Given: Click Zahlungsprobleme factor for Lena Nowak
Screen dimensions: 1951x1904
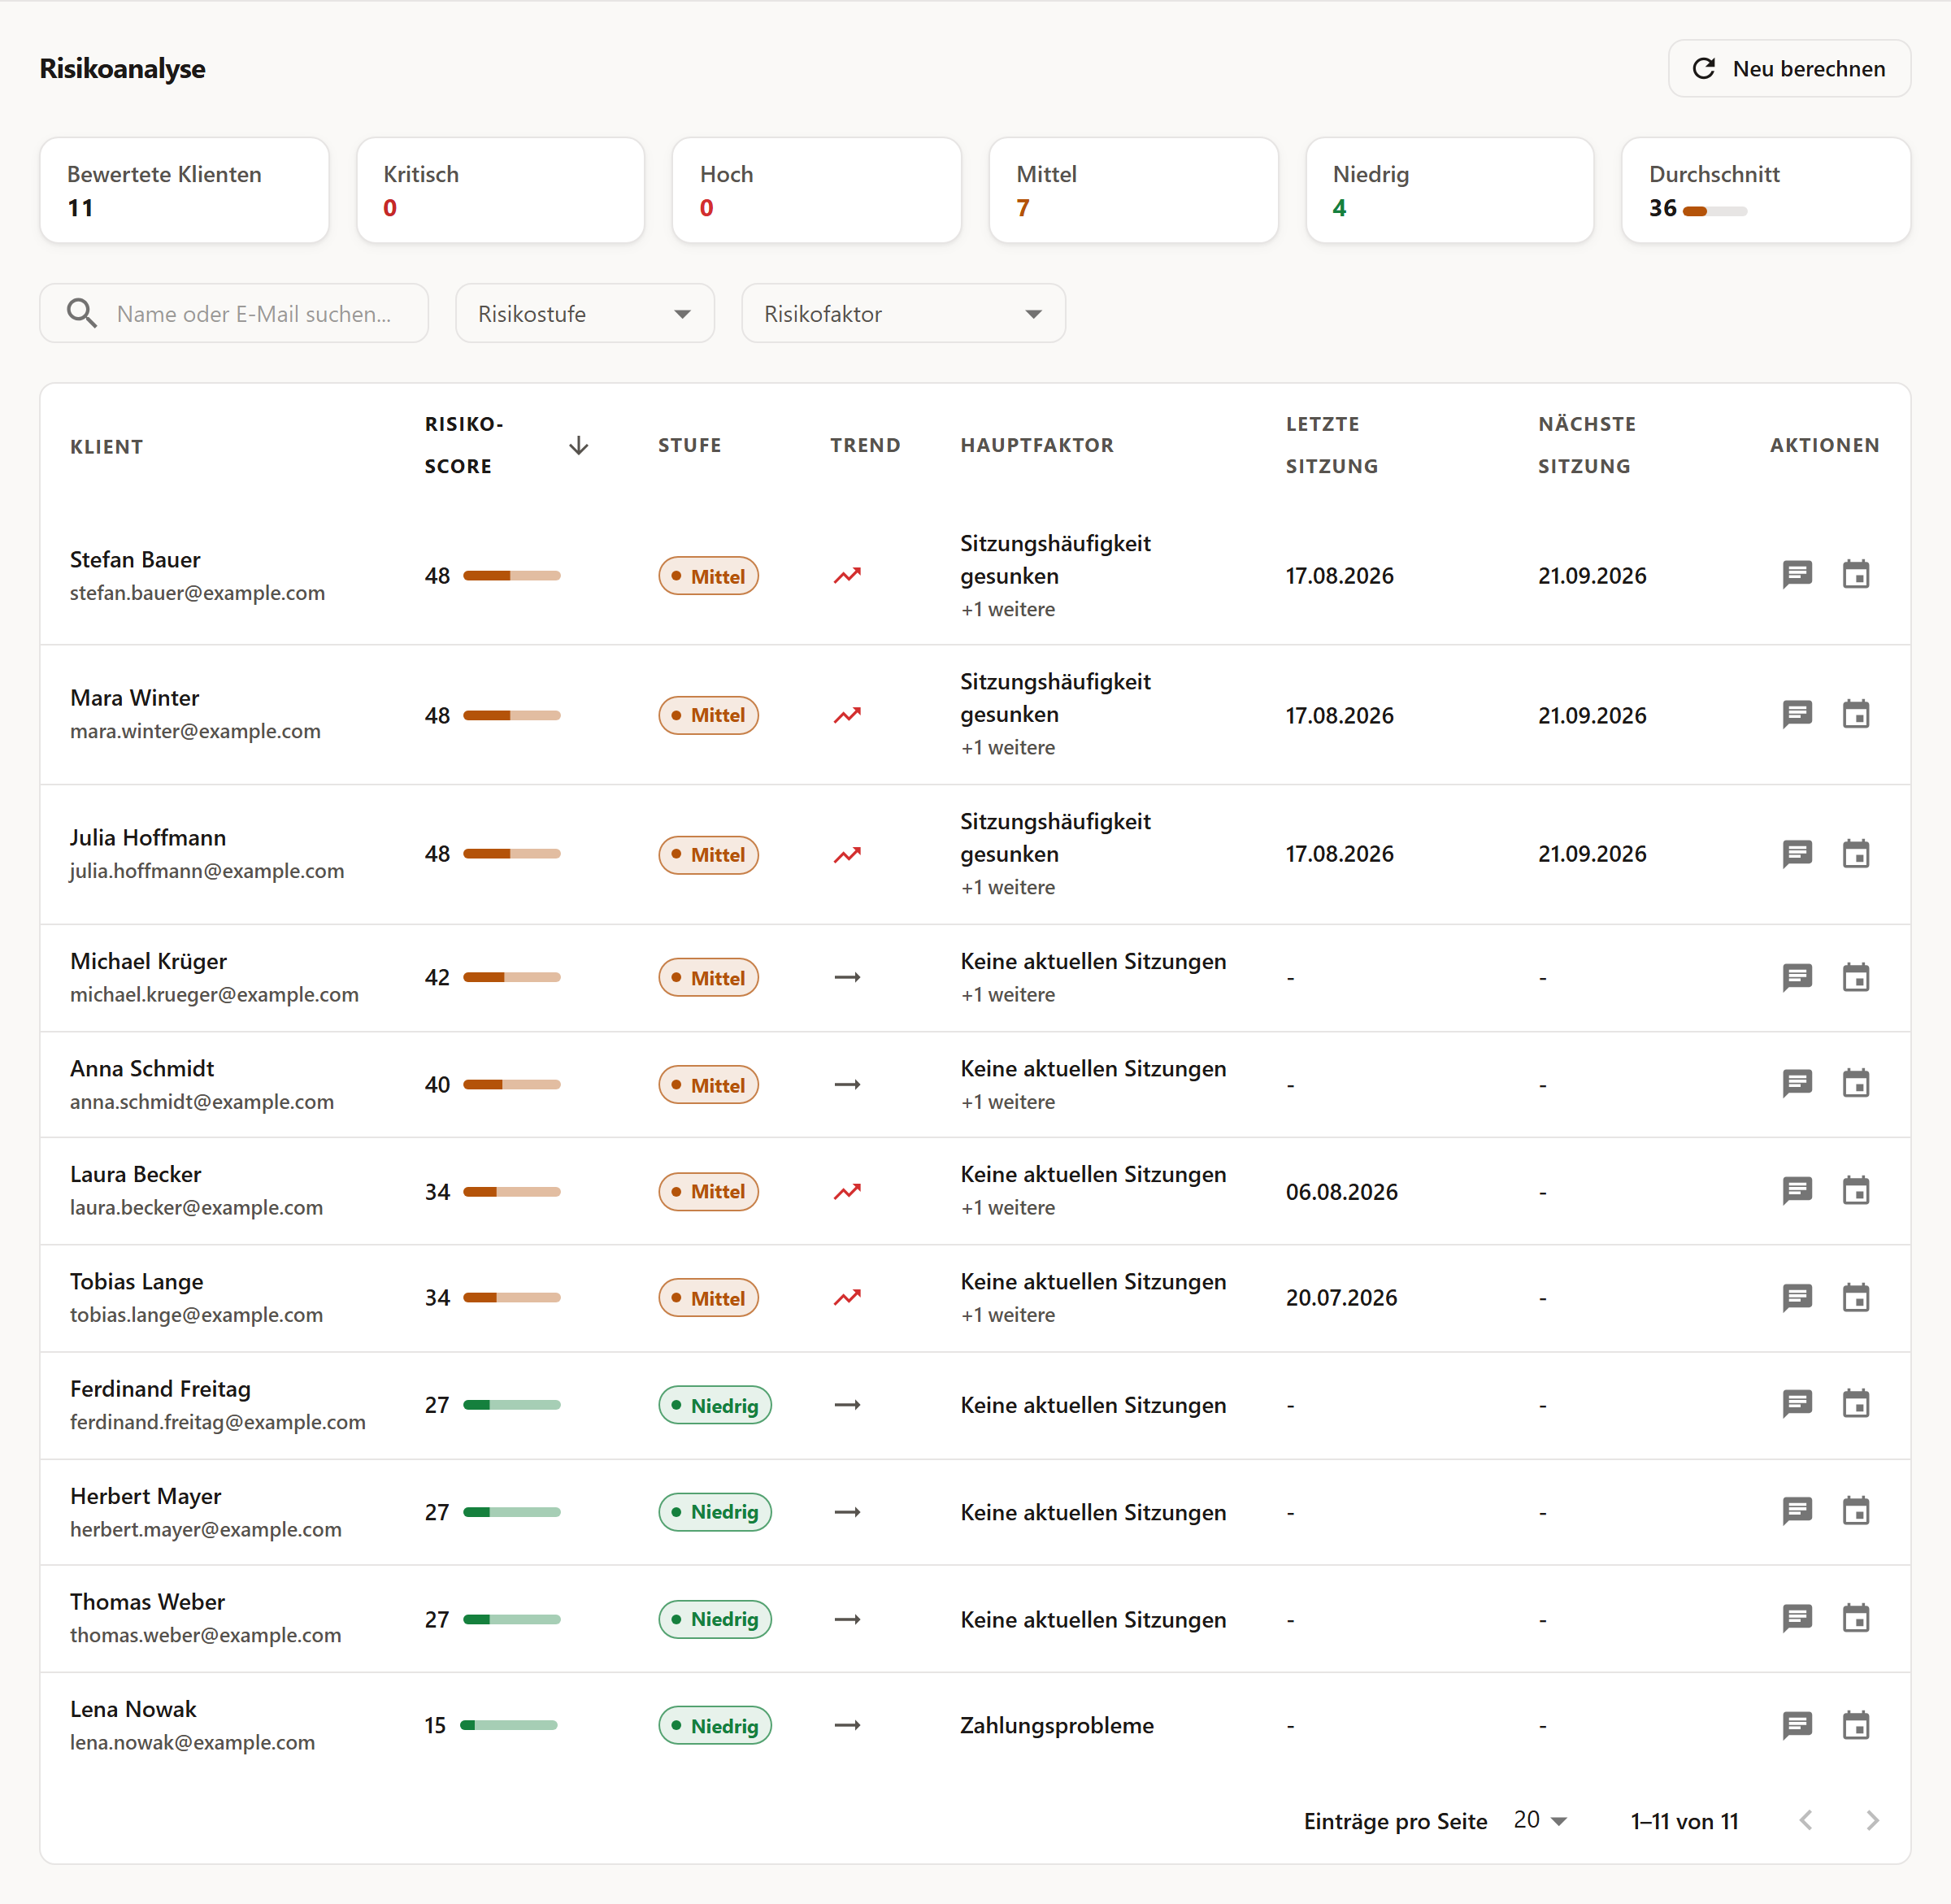Looking at the screenshot, I should [1057, 1725].
